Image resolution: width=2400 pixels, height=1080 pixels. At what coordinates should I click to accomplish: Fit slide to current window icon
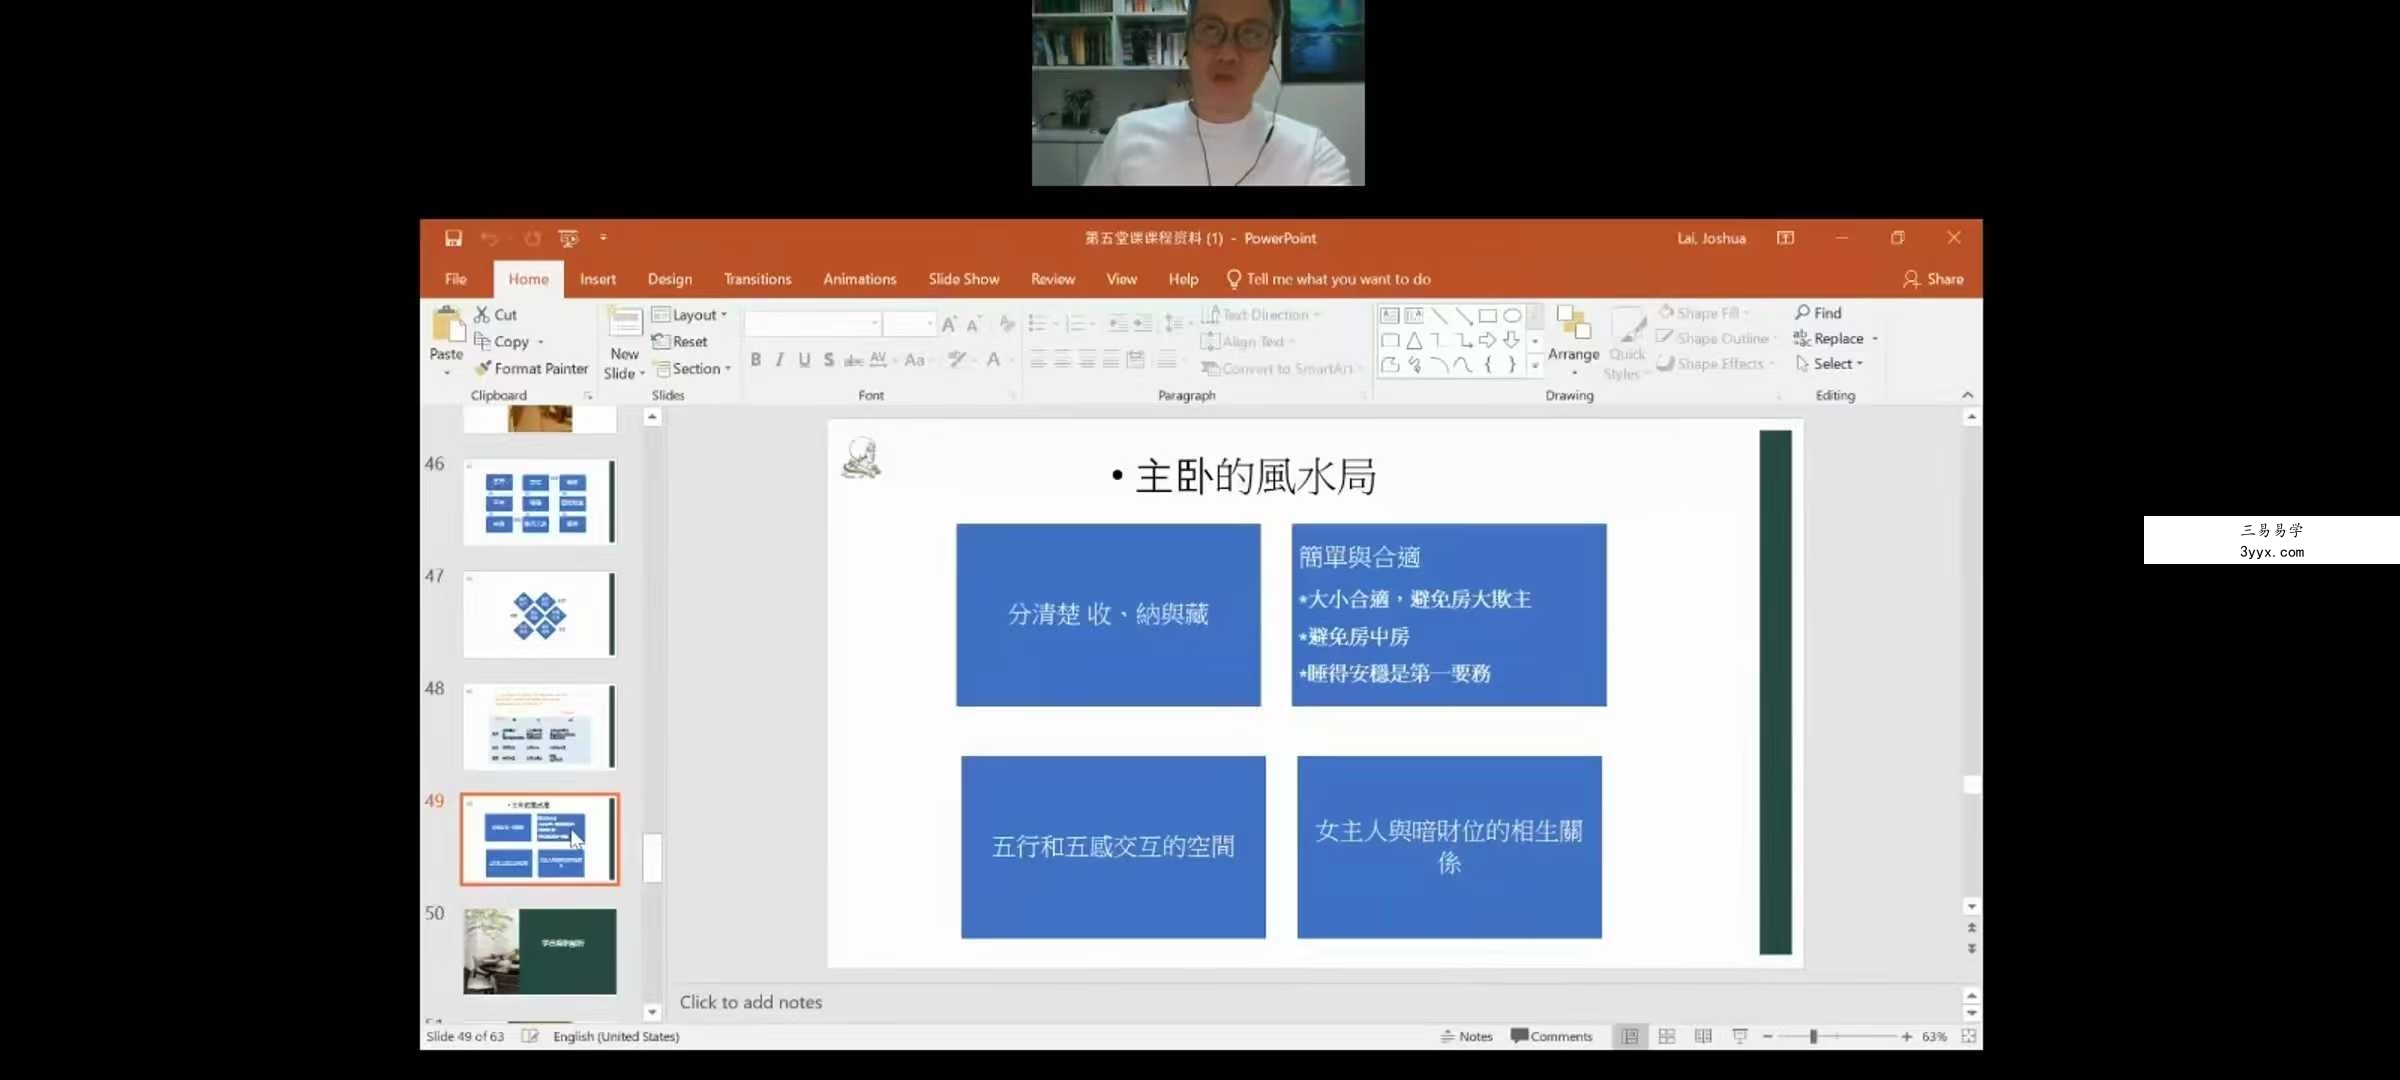1968,1036
